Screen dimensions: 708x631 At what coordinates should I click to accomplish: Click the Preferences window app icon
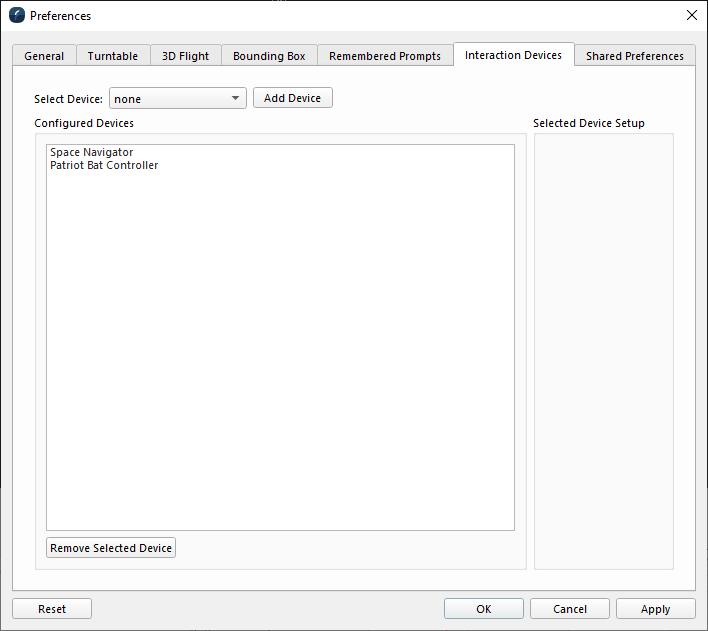pos(17,15)
